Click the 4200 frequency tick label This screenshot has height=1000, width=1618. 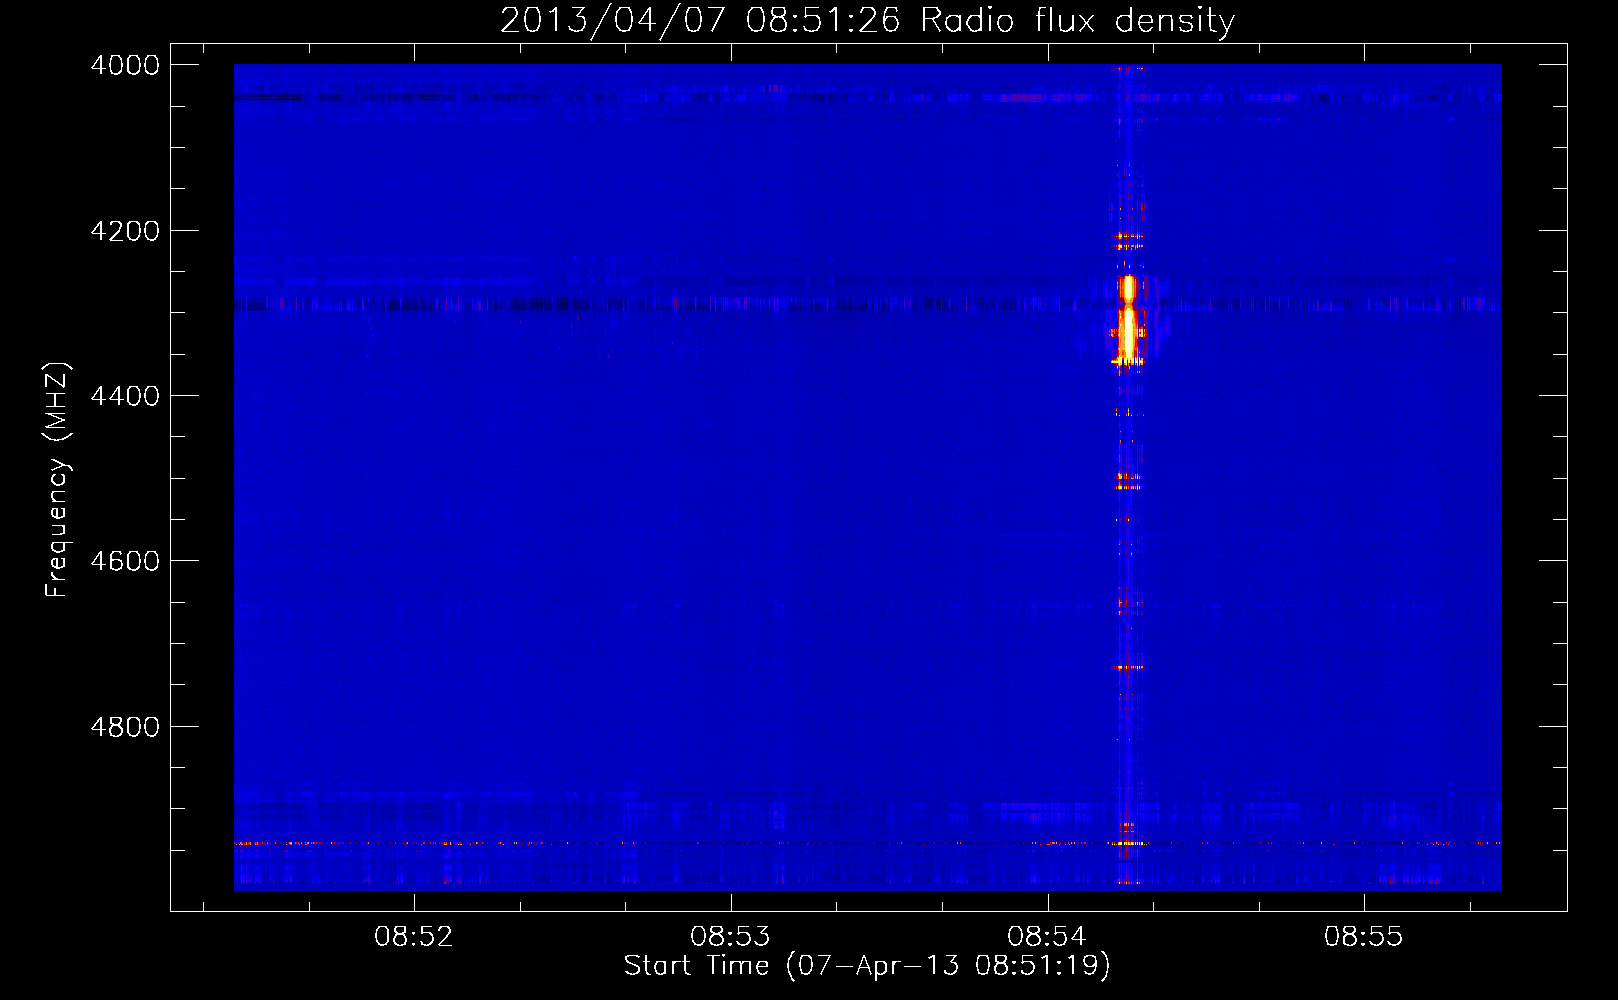[125, 231]
